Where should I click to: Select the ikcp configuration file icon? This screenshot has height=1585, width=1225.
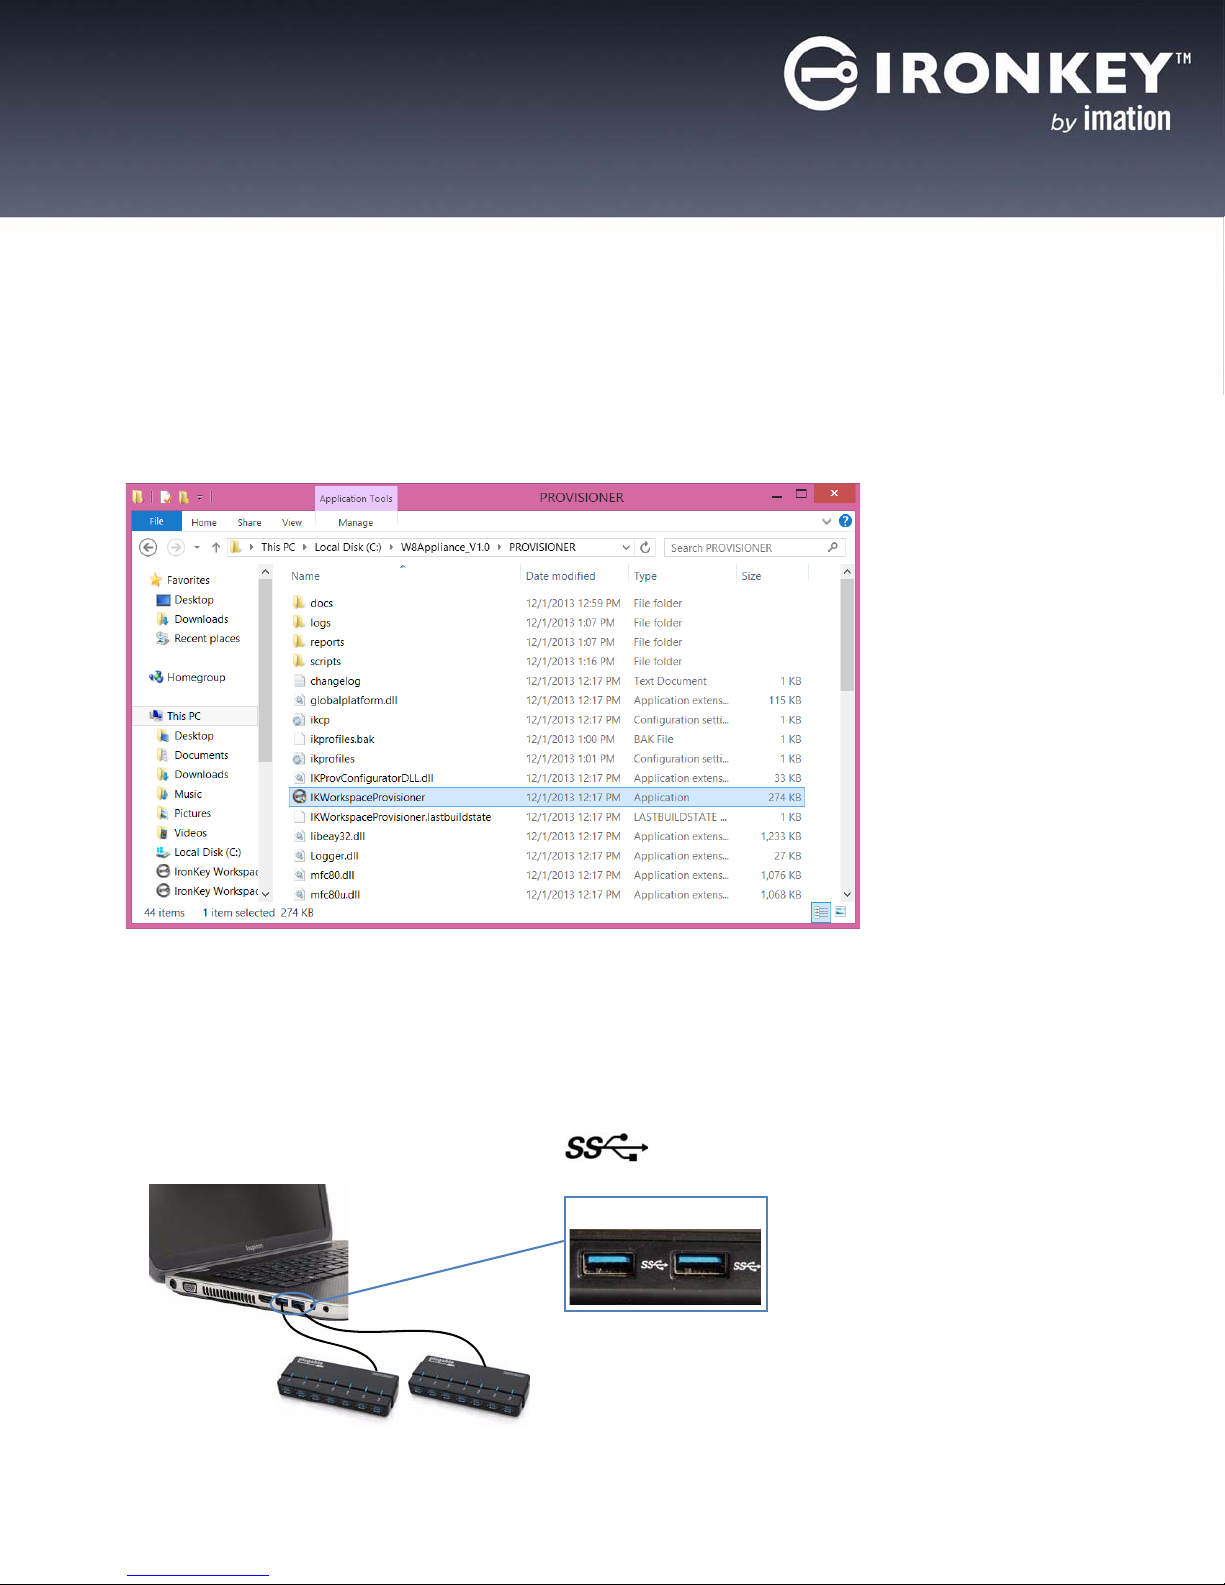(299, 719)
